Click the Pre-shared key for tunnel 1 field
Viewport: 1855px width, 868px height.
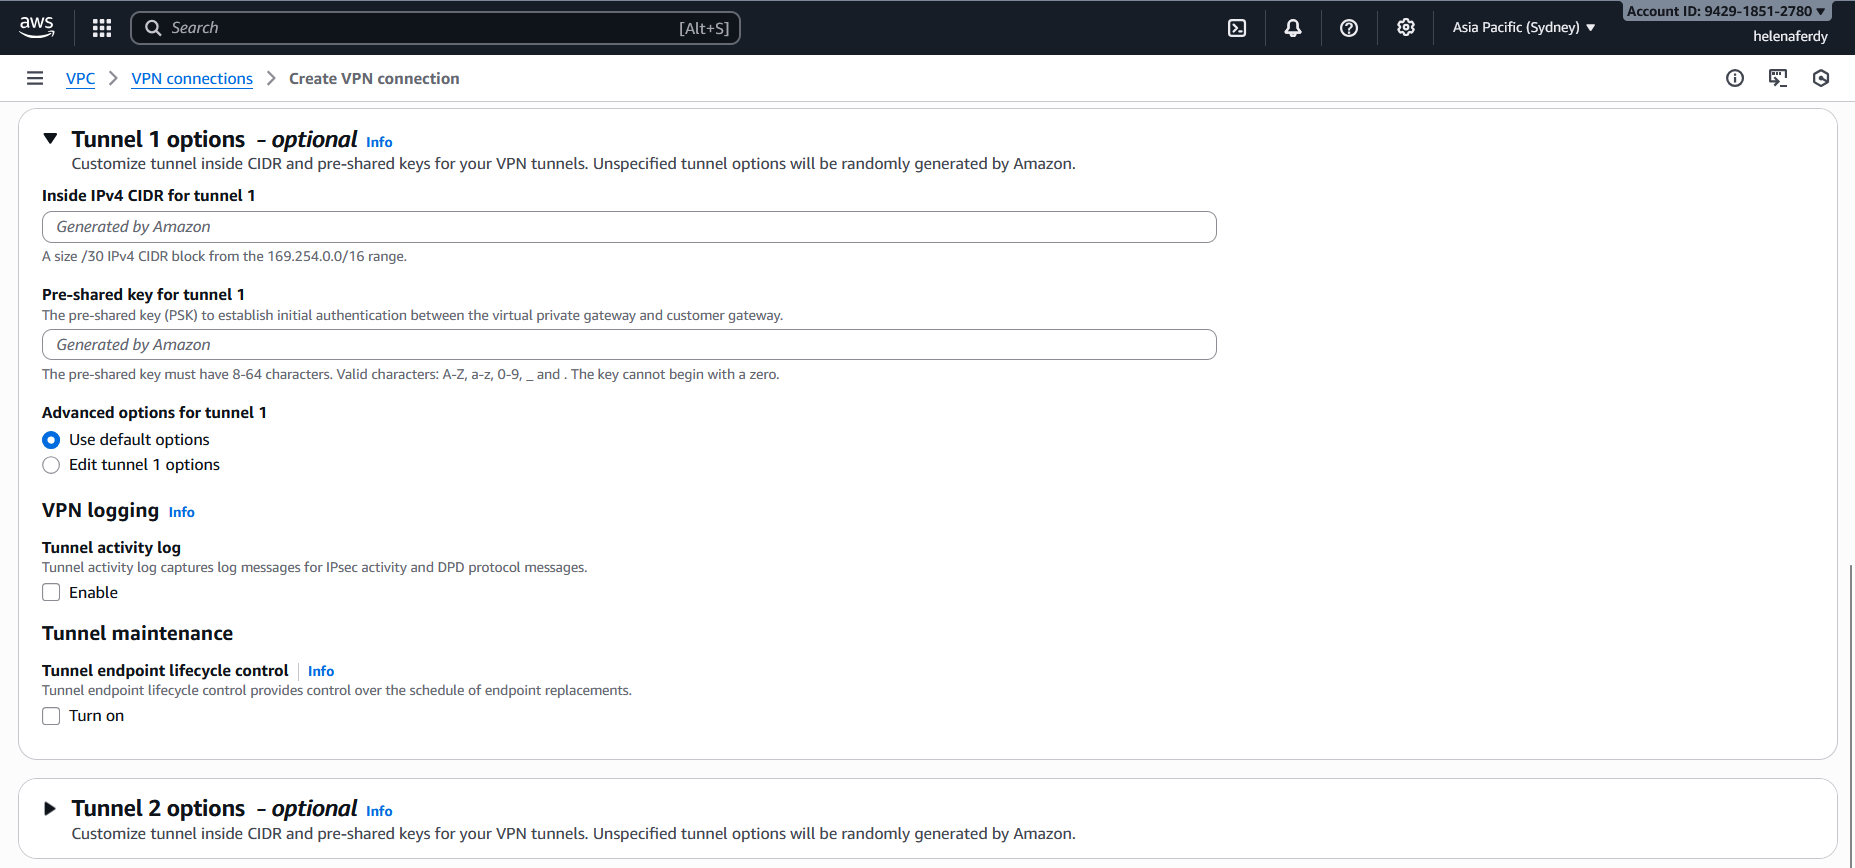[629, 345]
